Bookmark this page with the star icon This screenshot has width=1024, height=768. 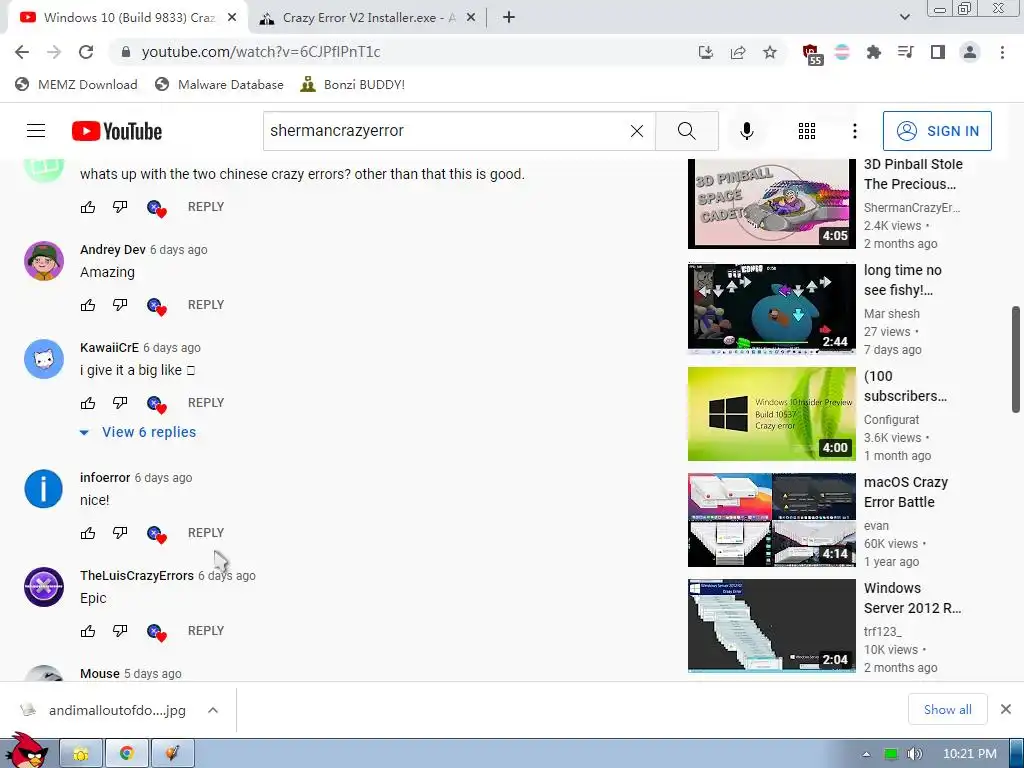[770, 52]
